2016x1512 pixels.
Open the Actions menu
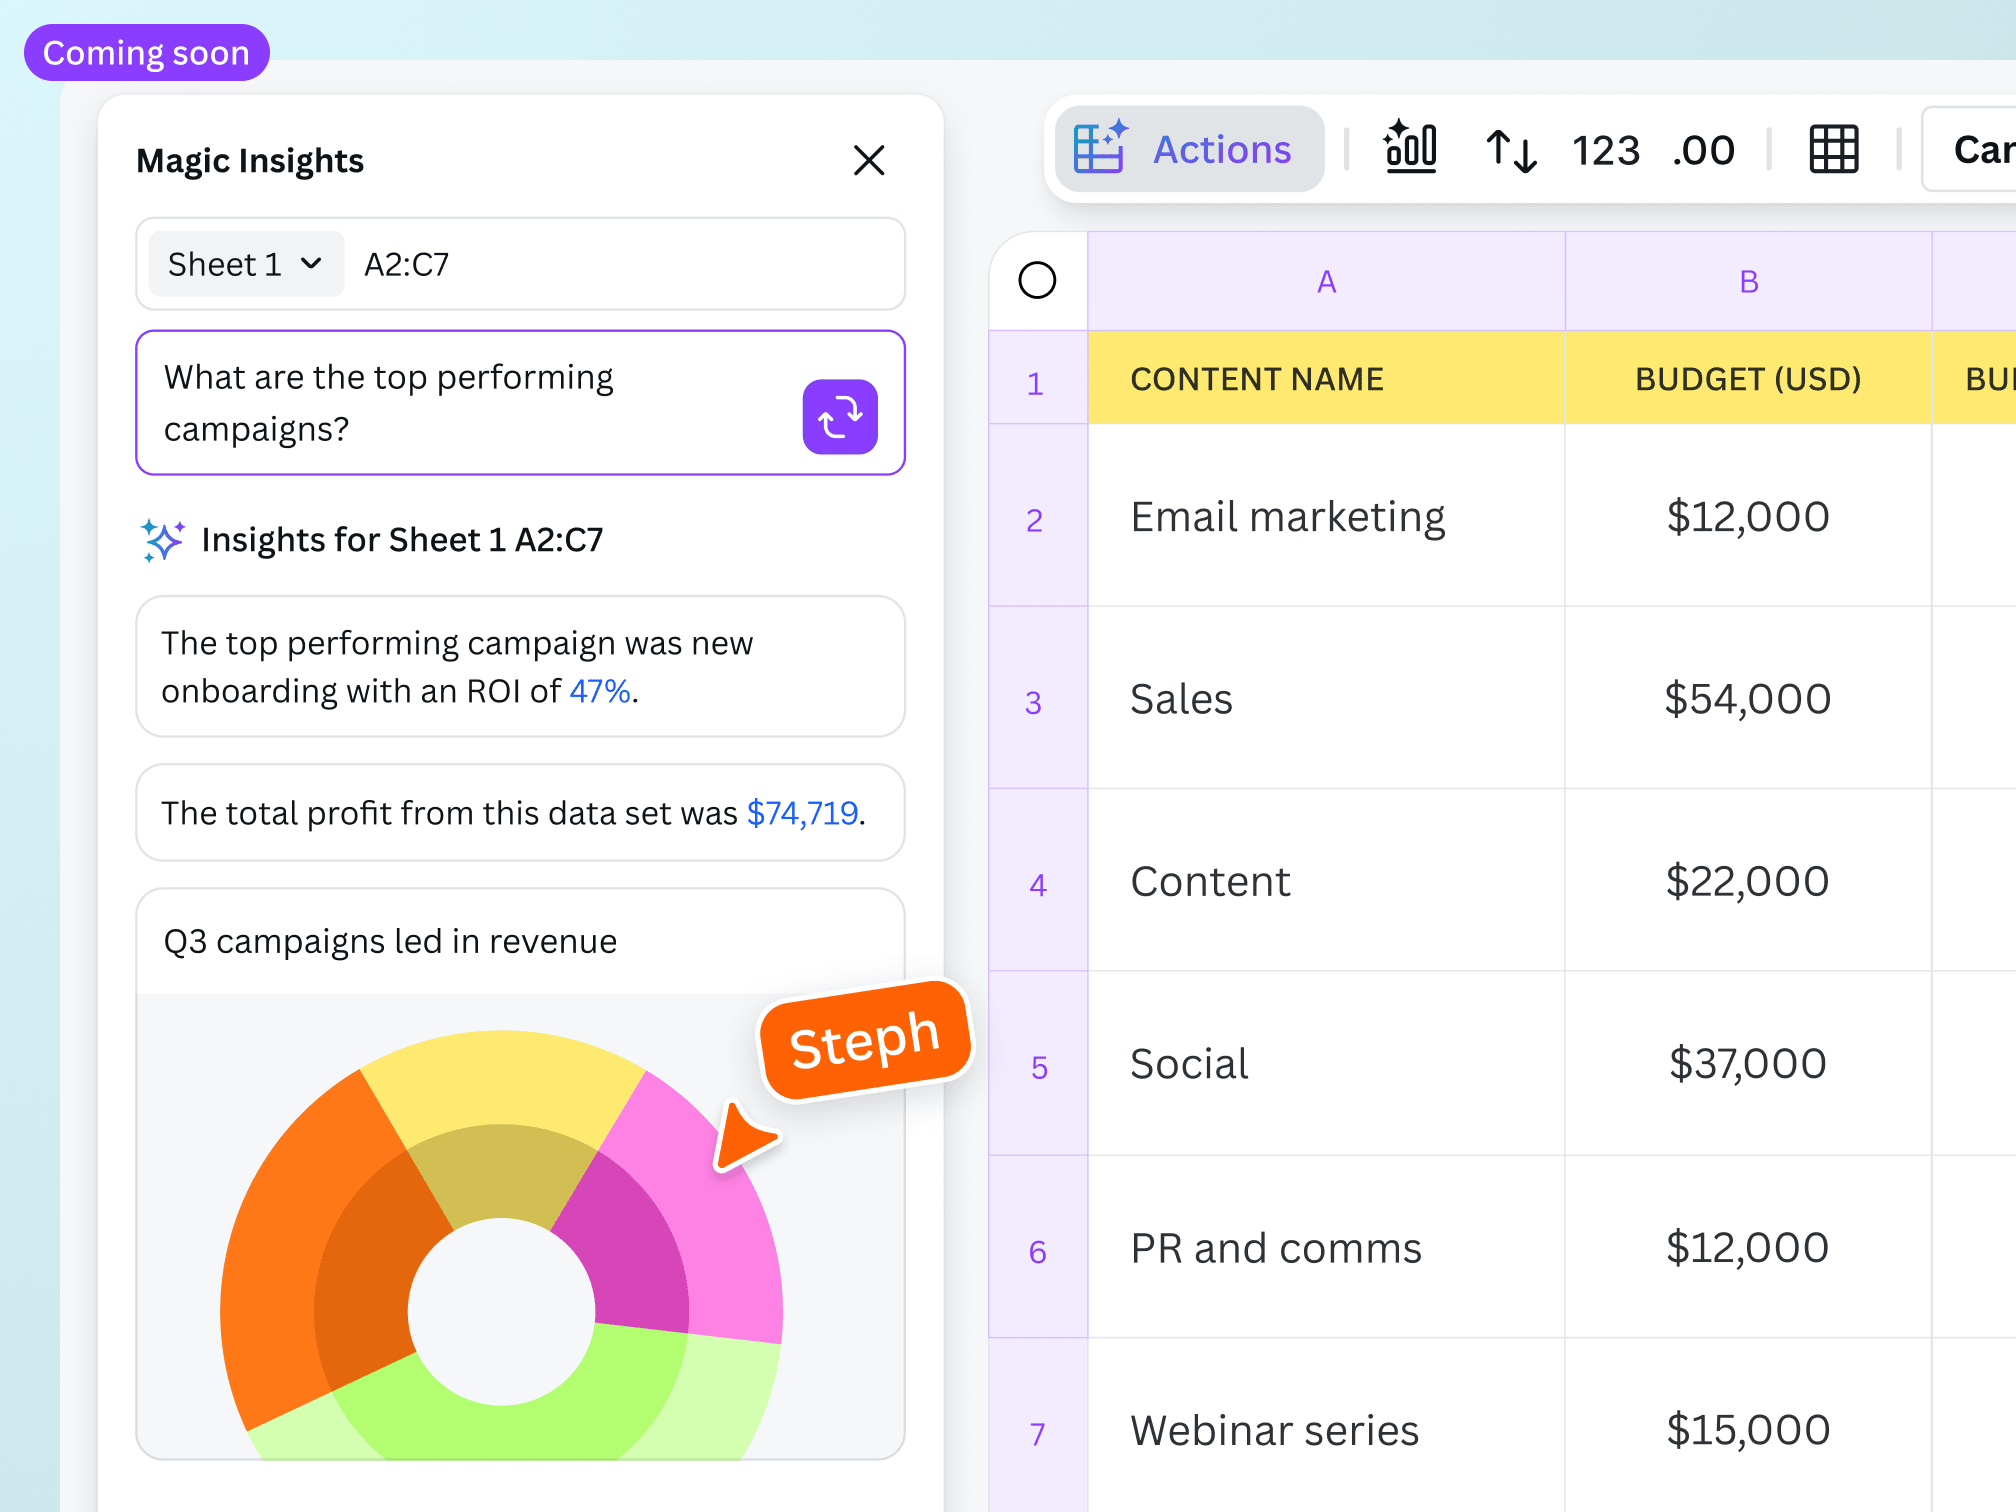[x=1221, y=148]
